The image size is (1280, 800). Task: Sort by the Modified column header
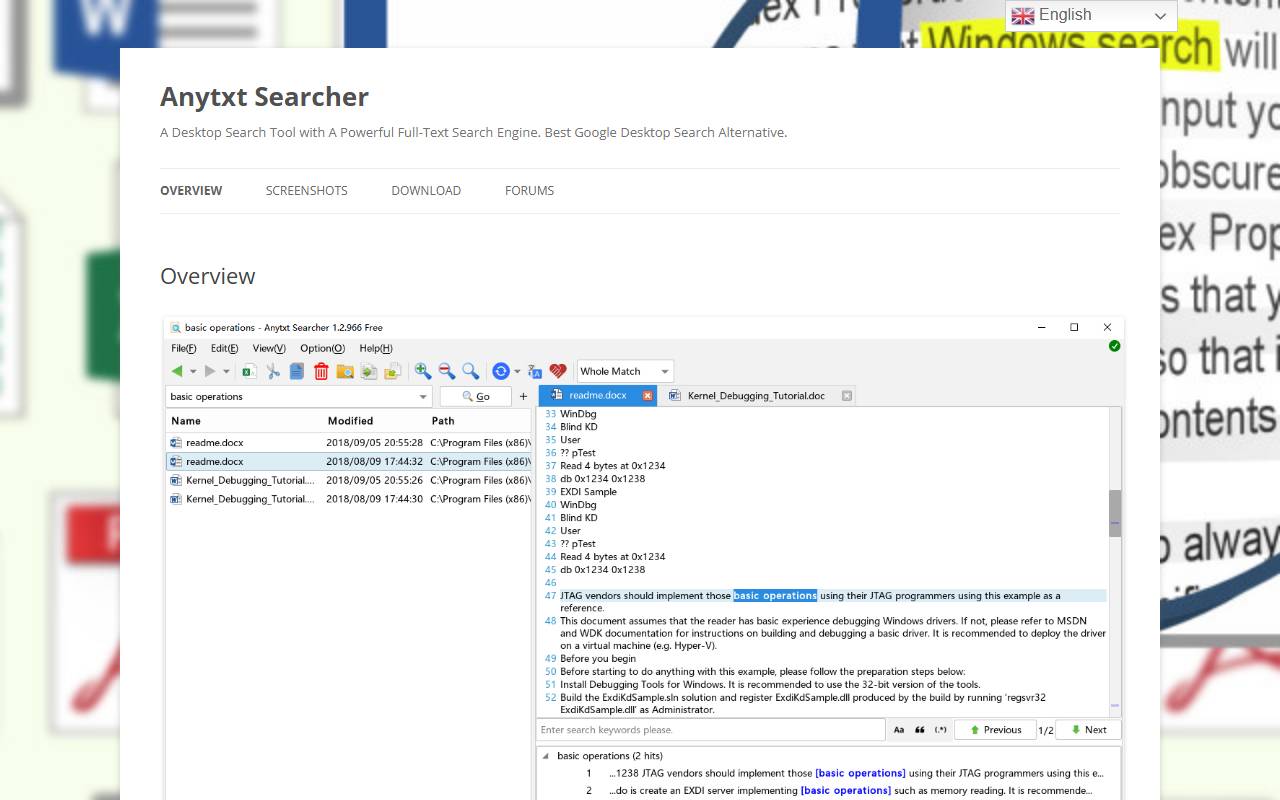350,421
